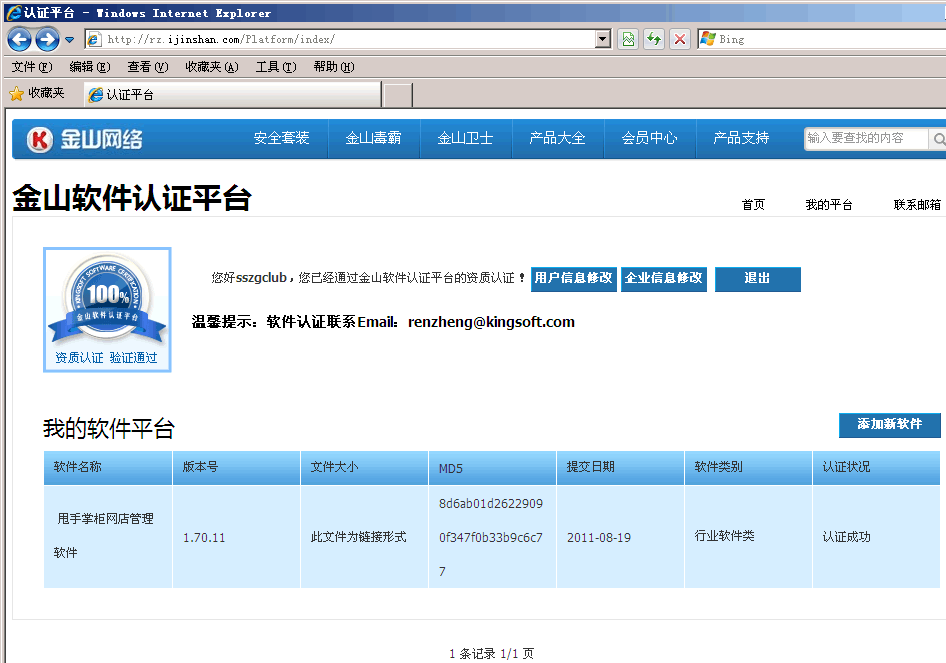This screenshot has height=663, width=946.
Task: Click the MD5 column header
Action: tap(492, 468)
